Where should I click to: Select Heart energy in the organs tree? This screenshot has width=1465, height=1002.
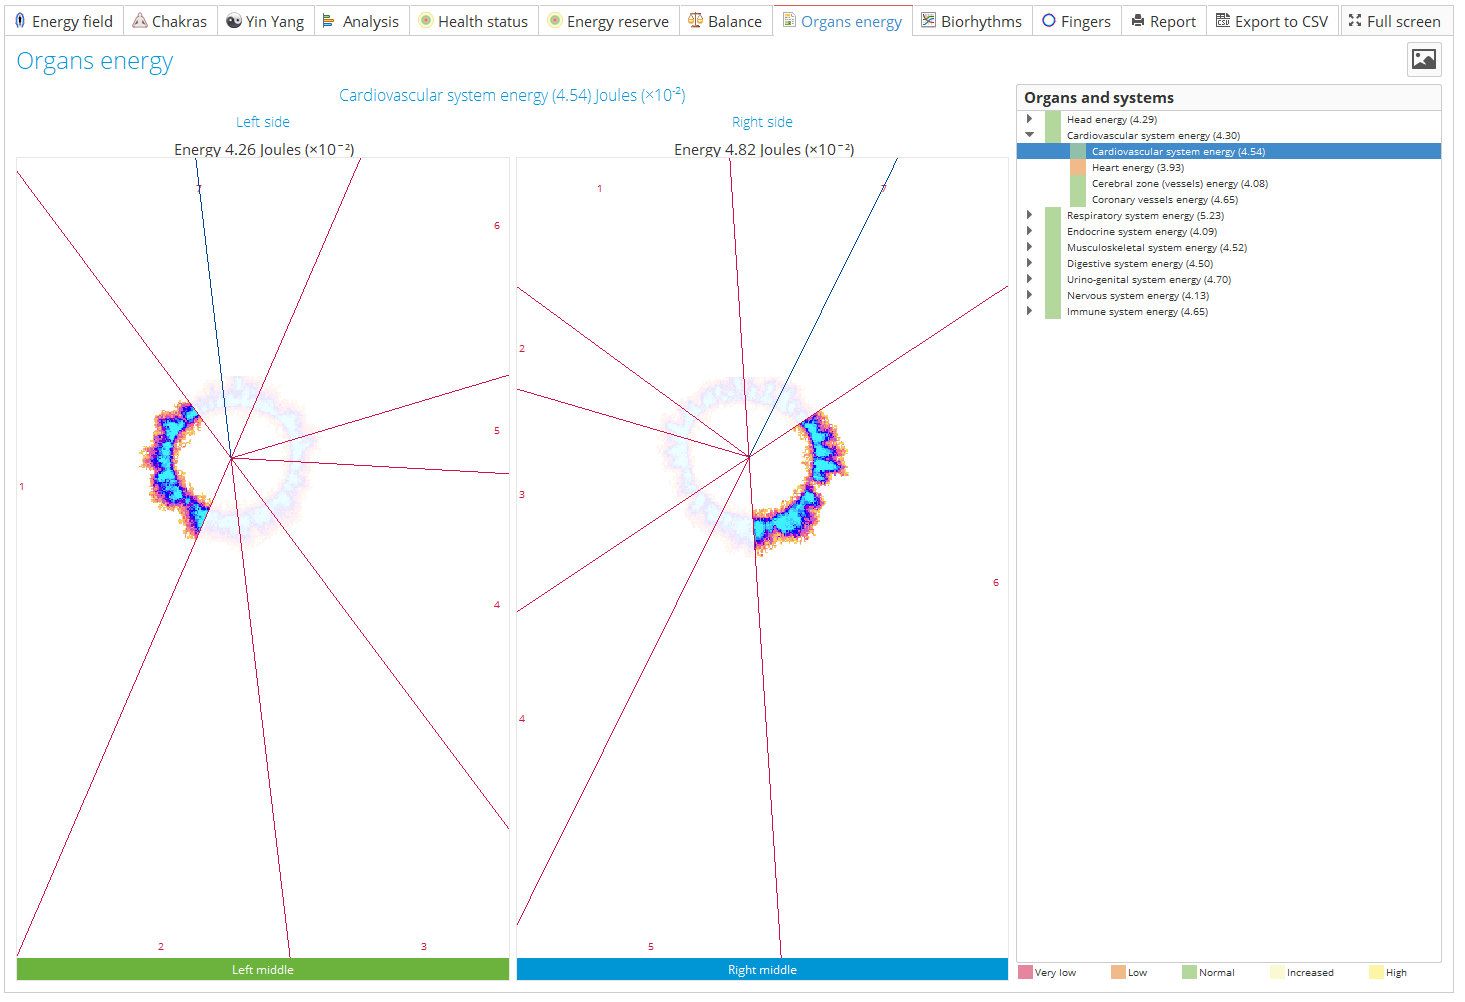(x=1137, y=167)
